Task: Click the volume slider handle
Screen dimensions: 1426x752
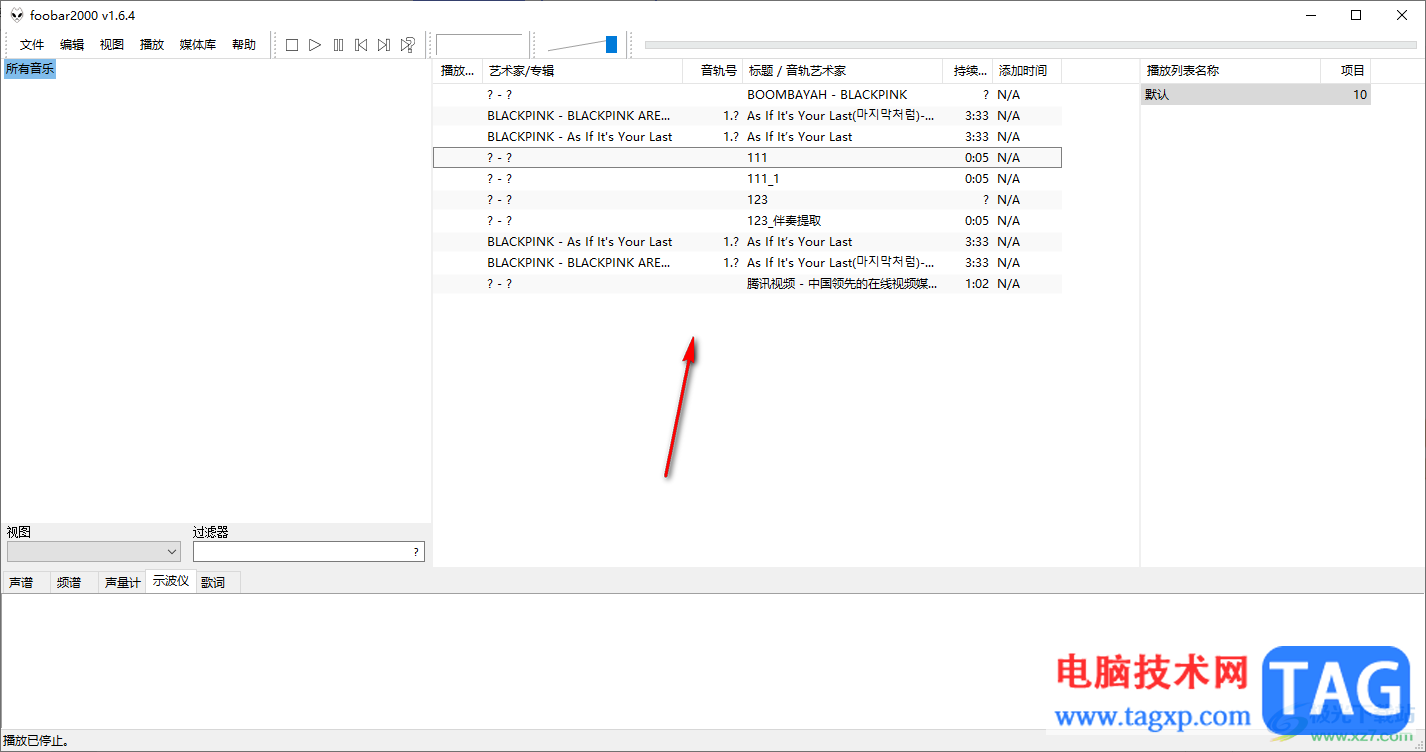Action: (611, 44)
